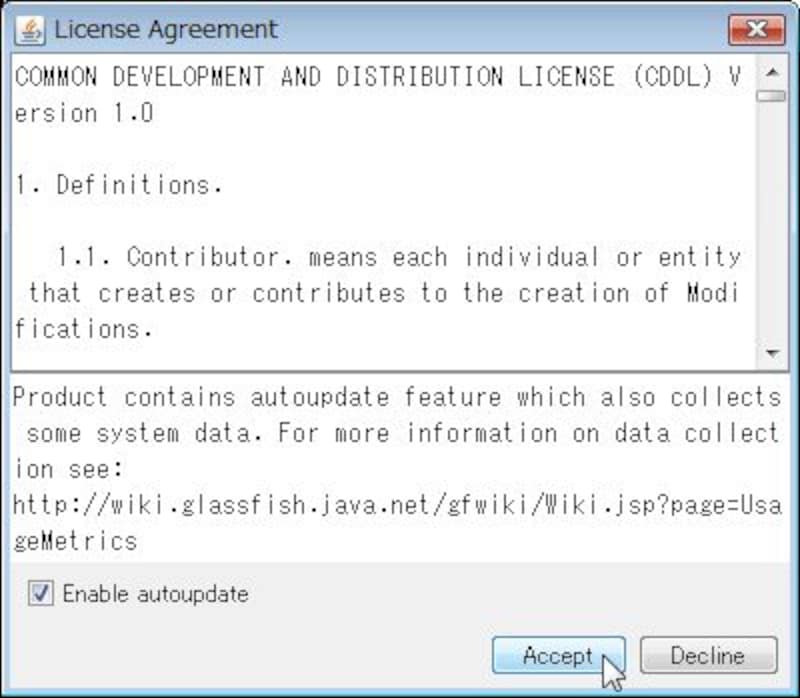The image size is (800, 698).
Task: Uncheck the Enable autoupdate checkbox
Action: coord(41,594)
